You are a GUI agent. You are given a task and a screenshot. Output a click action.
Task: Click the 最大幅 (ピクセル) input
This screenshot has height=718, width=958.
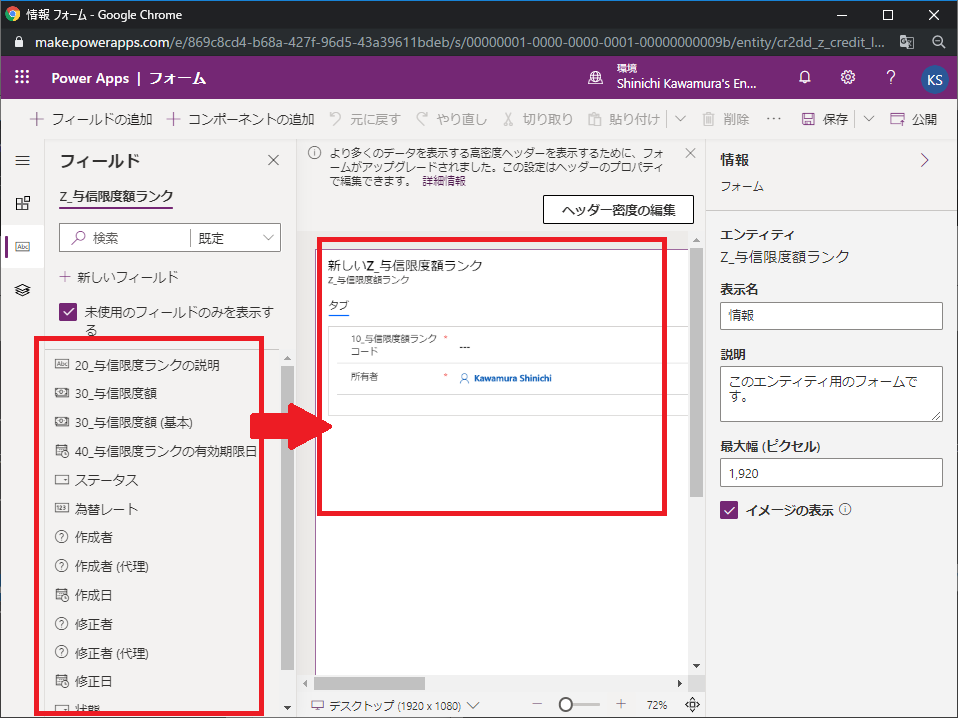tap(831, 474)
